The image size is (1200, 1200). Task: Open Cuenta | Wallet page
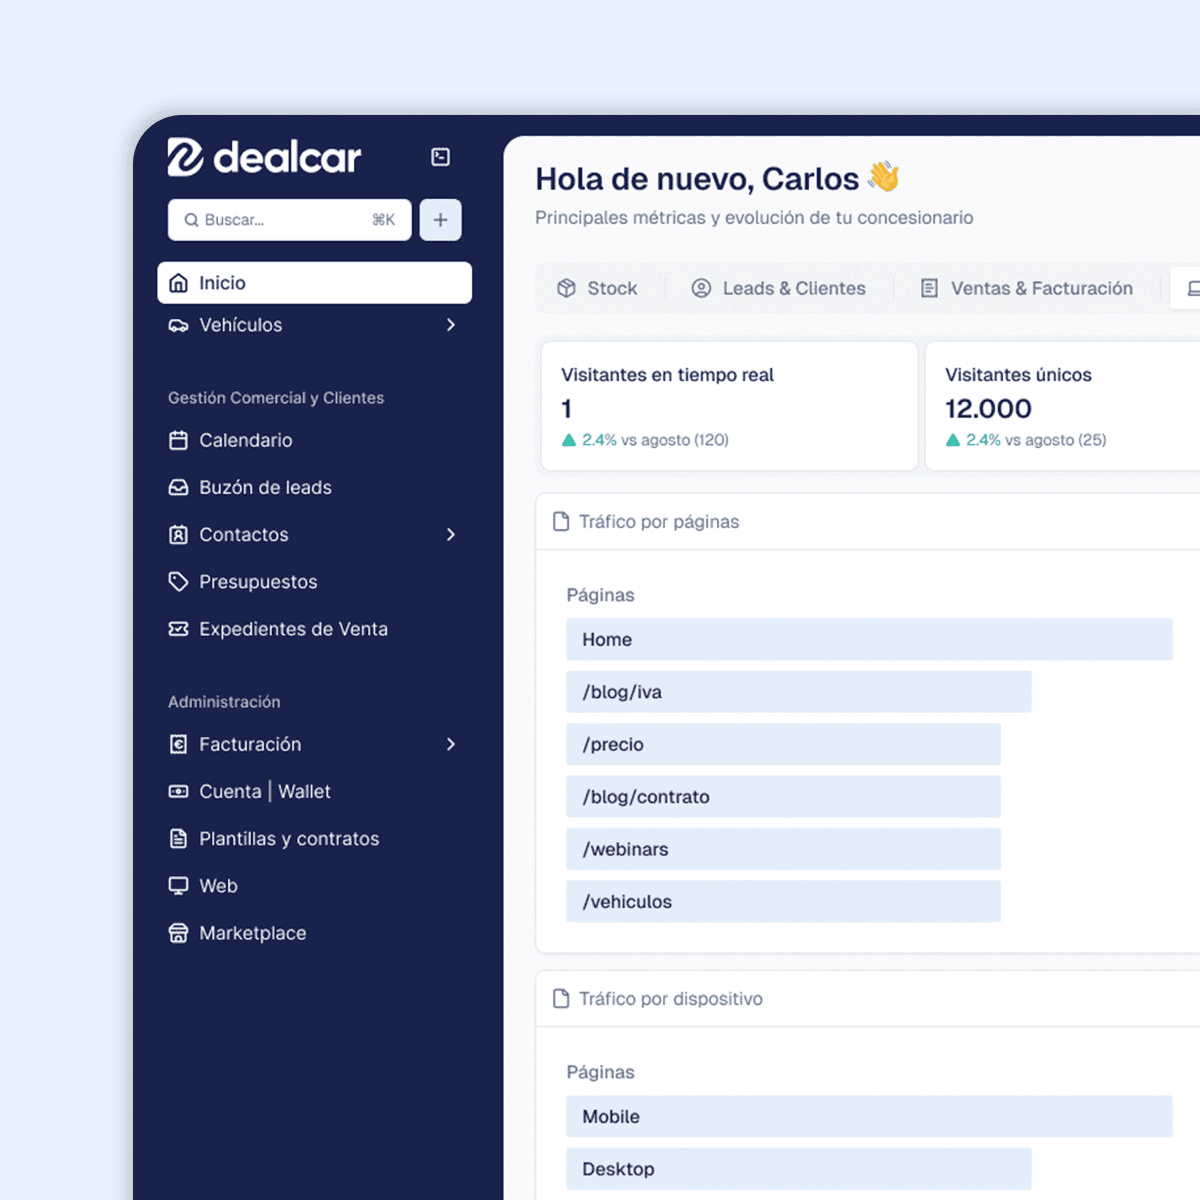point(265,791)
